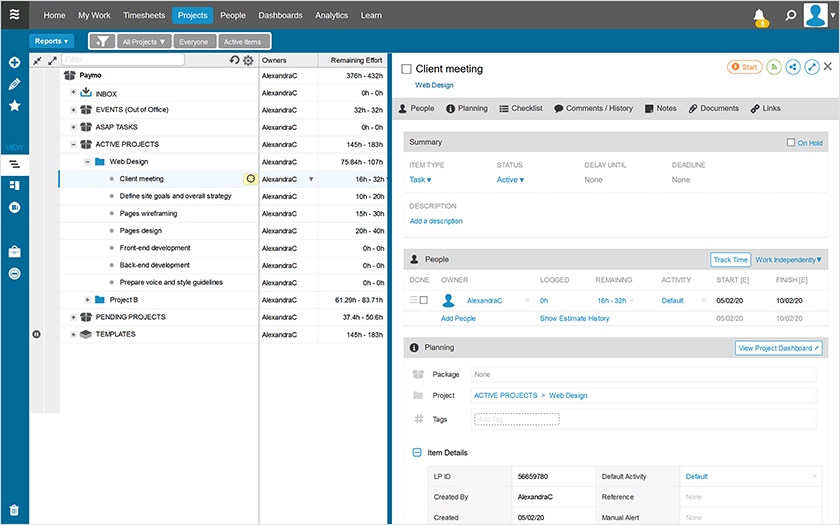Collapse the Web Design folder
The image size is (840, 525).
[87, 162]
